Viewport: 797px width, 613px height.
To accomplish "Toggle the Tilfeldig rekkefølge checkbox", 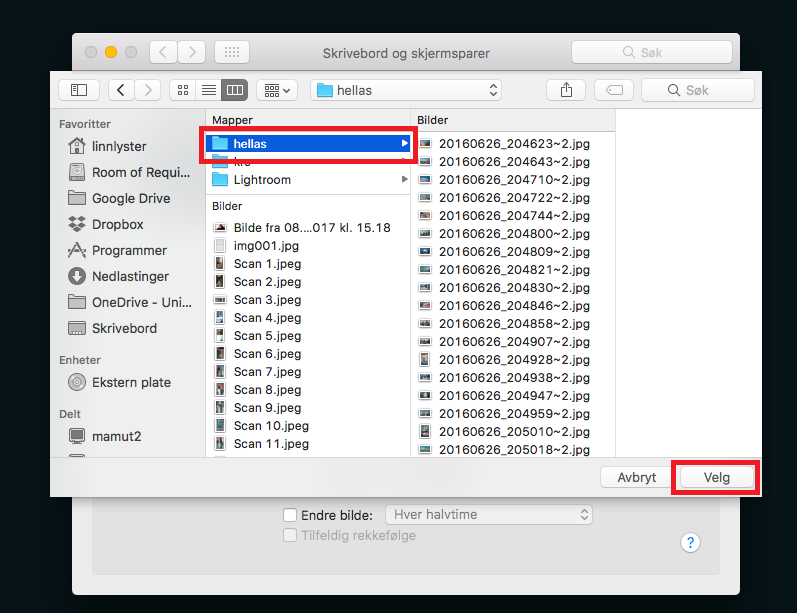I will [x=290, y=535].
